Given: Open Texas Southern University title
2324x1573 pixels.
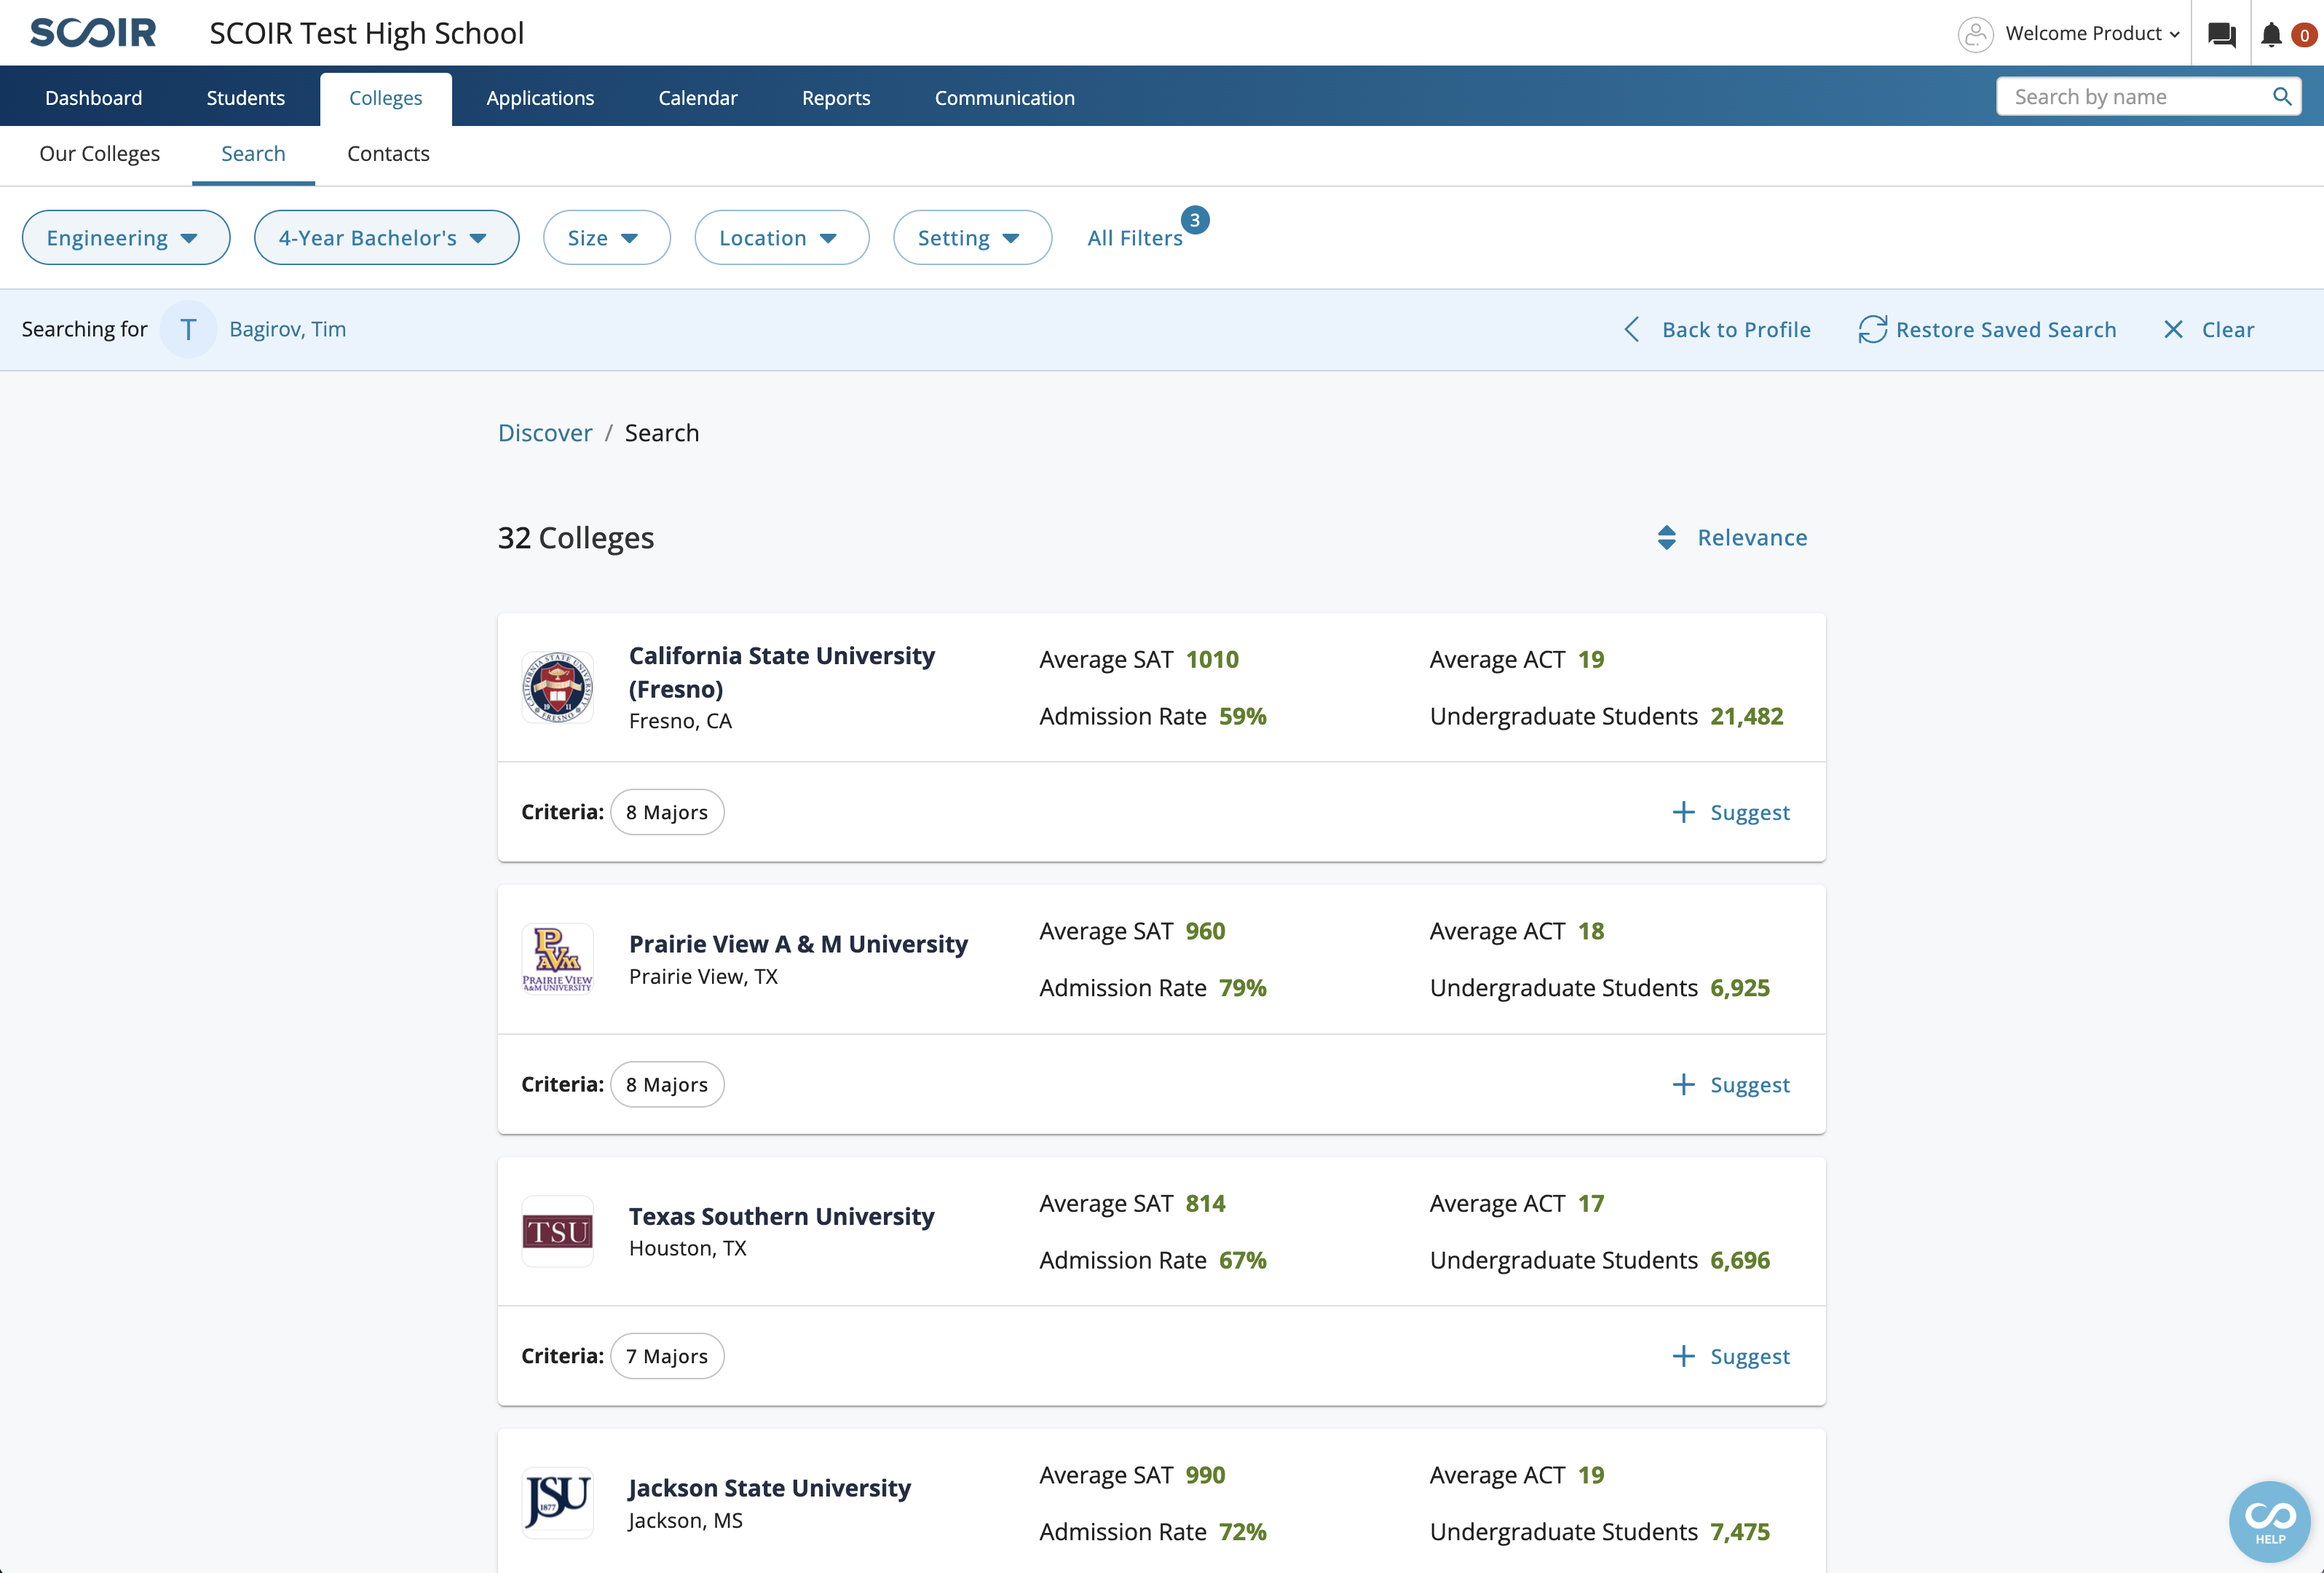Looking at the screenshot, I should (x=782, y=1216).
